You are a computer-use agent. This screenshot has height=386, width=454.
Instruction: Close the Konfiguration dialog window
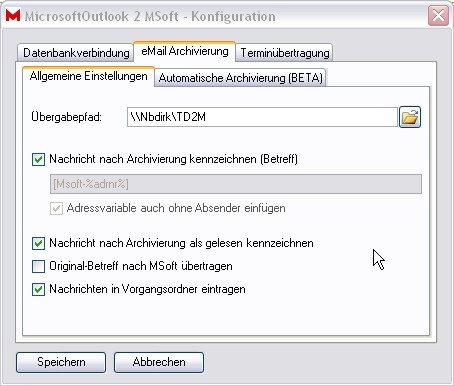(438, 15)
